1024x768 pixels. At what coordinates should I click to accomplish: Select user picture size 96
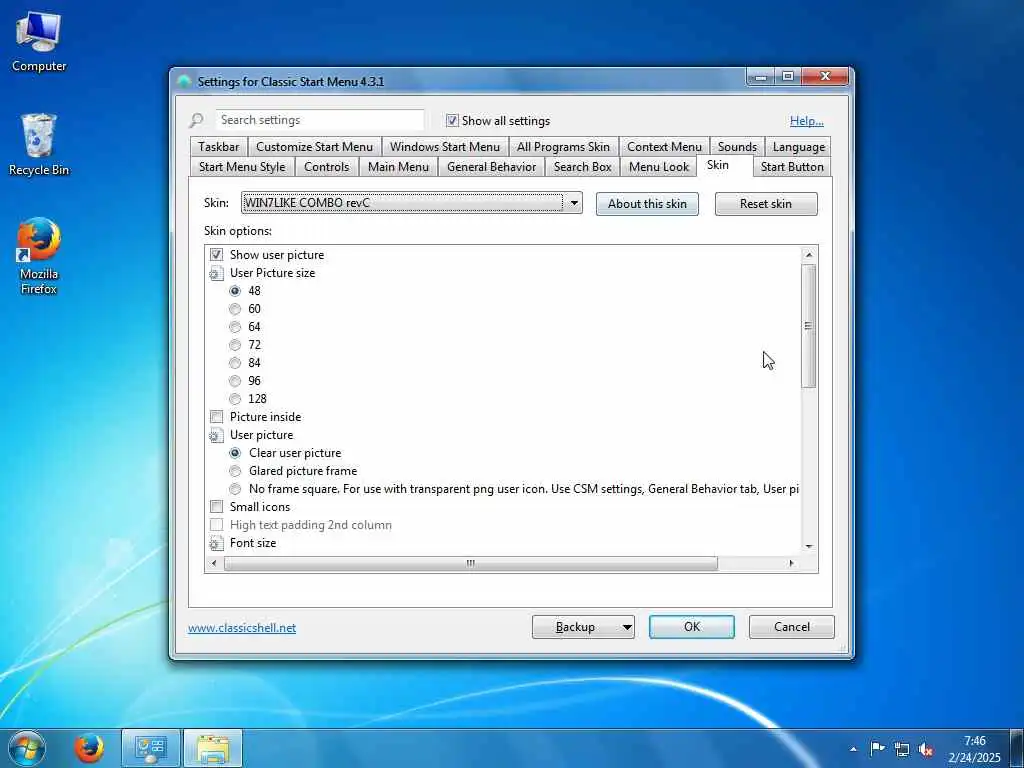pos(235,381)
